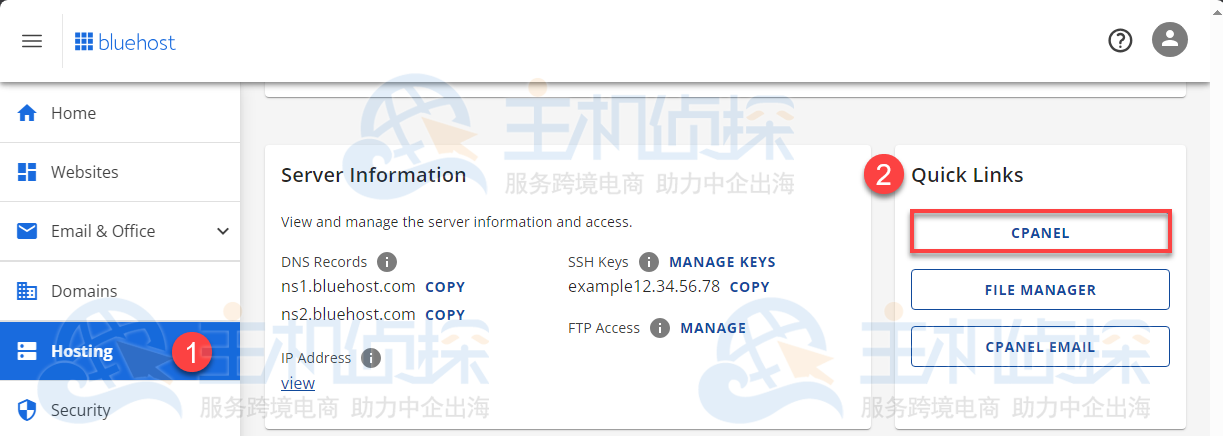Show IP Address info icon
Image resolution: width=1223 pixels, height=436 pixels.
coord(371,358)
